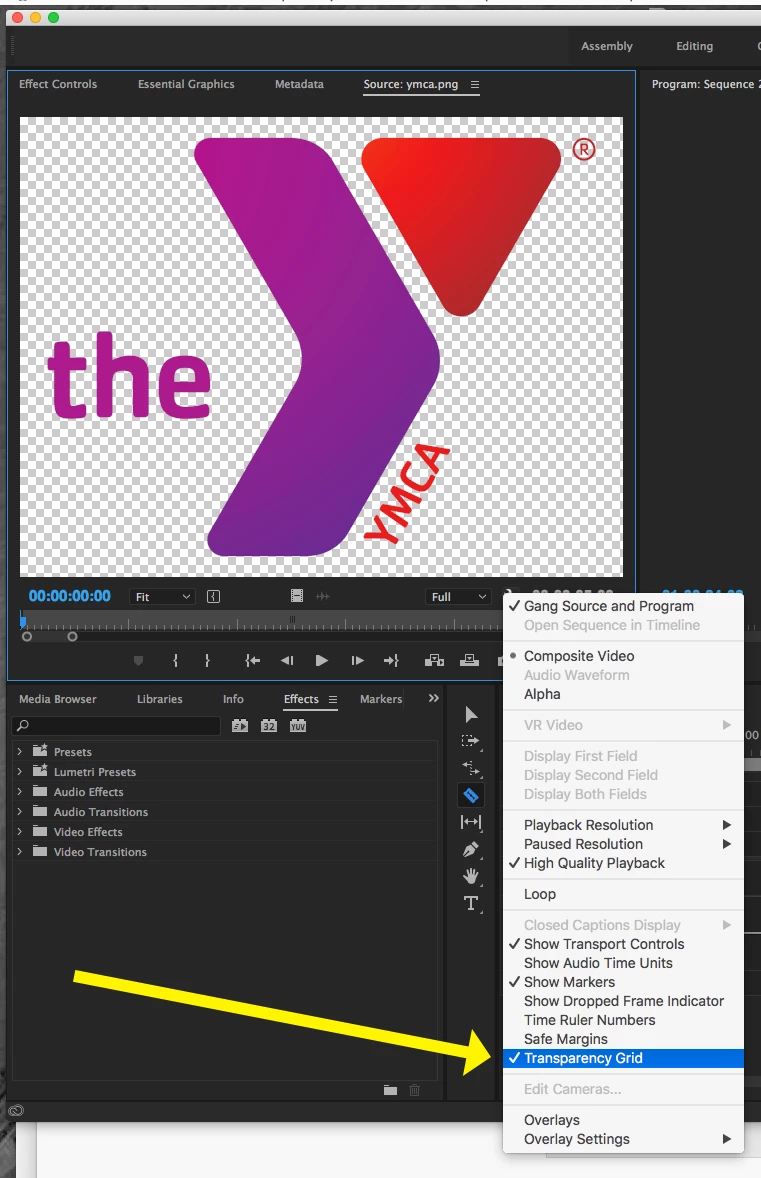Switch to Libraries tab
Image resolution: width=761 pixels, height=1178 pixels.
point(159,699)
